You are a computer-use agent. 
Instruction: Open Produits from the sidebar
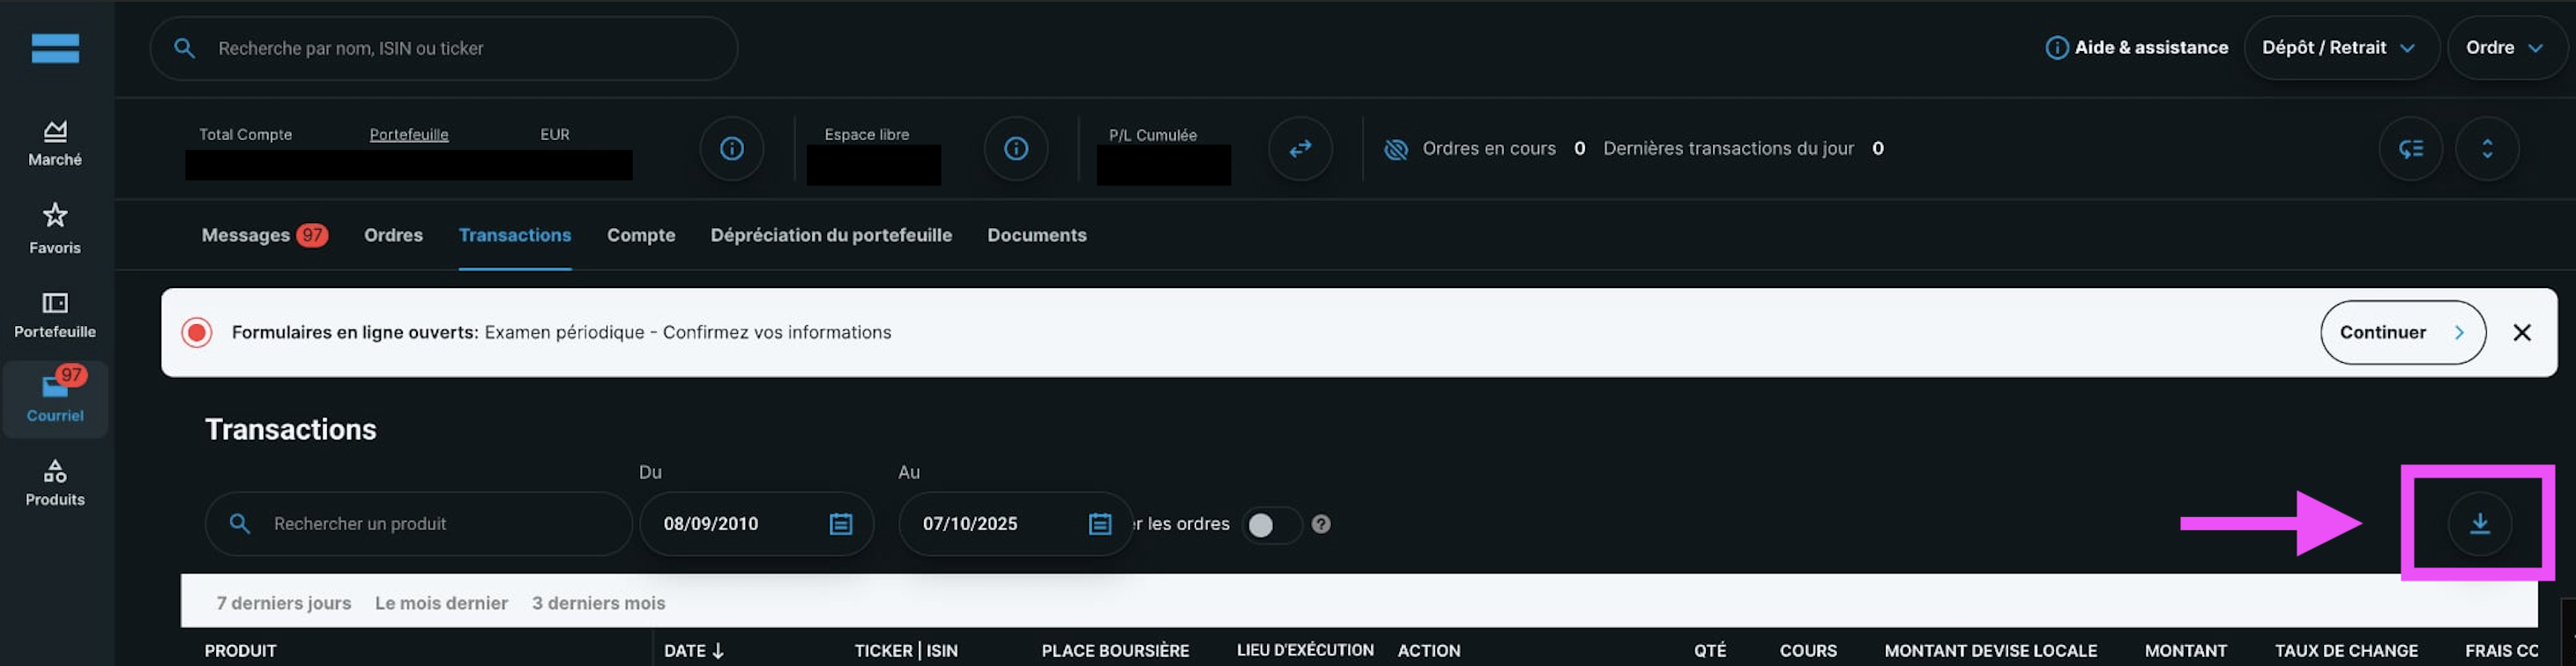55,482
